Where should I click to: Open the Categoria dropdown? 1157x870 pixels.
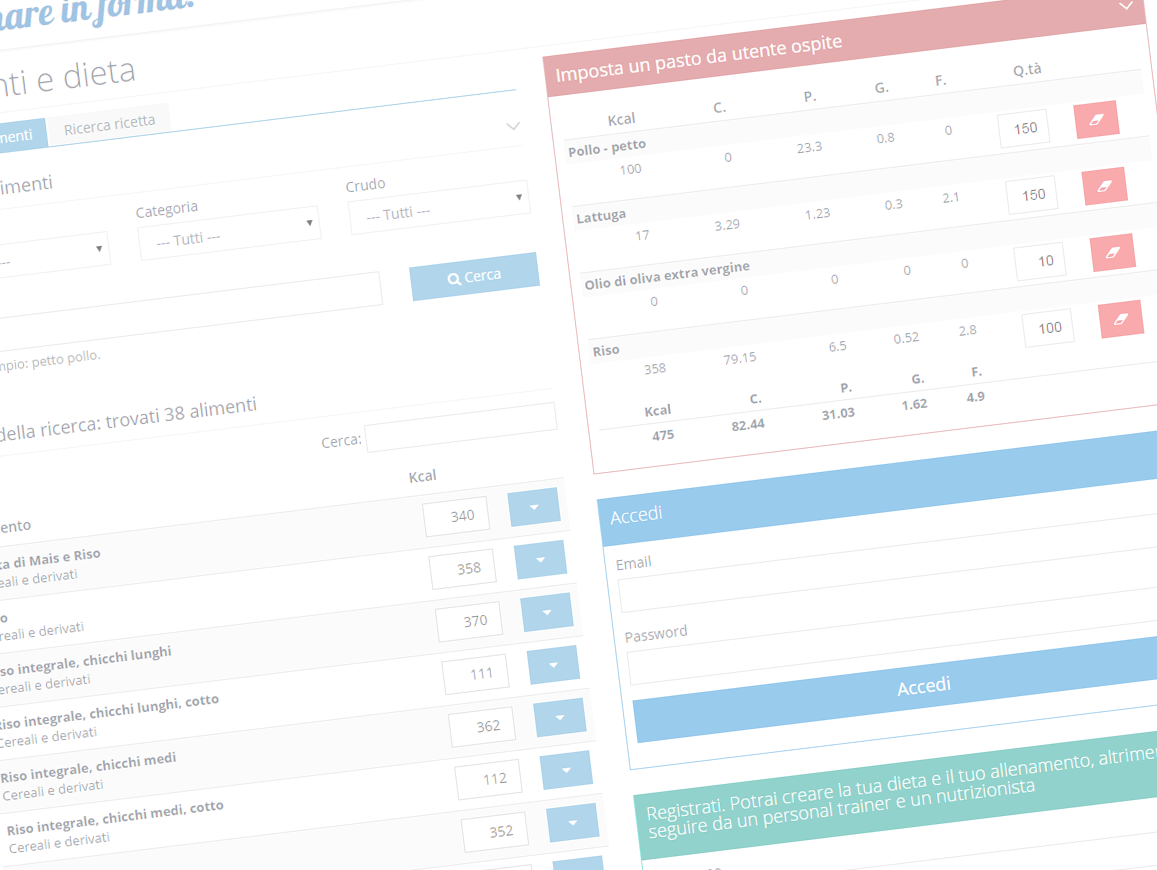coord(229,233)
